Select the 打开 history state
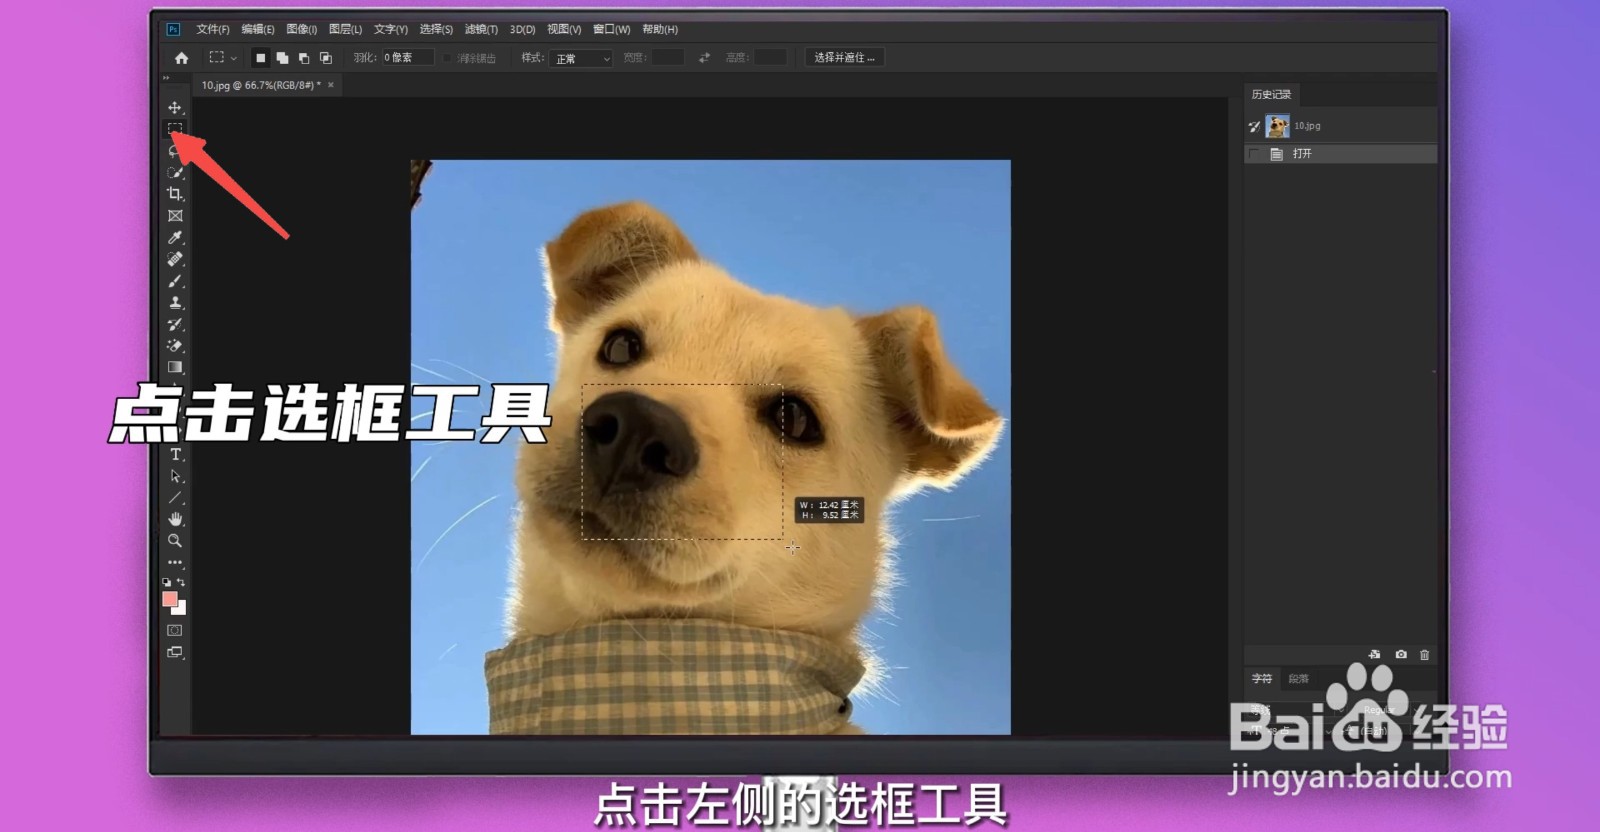 click(1340, 154)
